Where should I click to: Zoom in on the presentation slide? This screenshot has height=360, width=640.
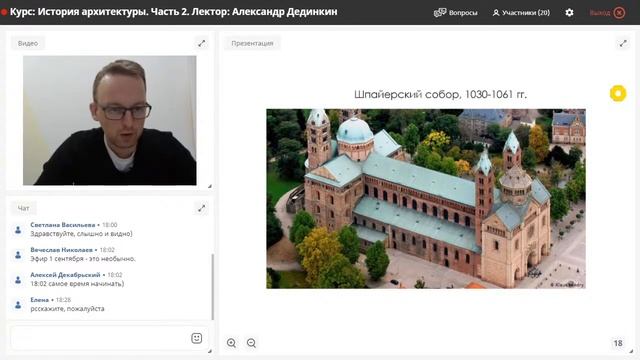coord(231,343)
